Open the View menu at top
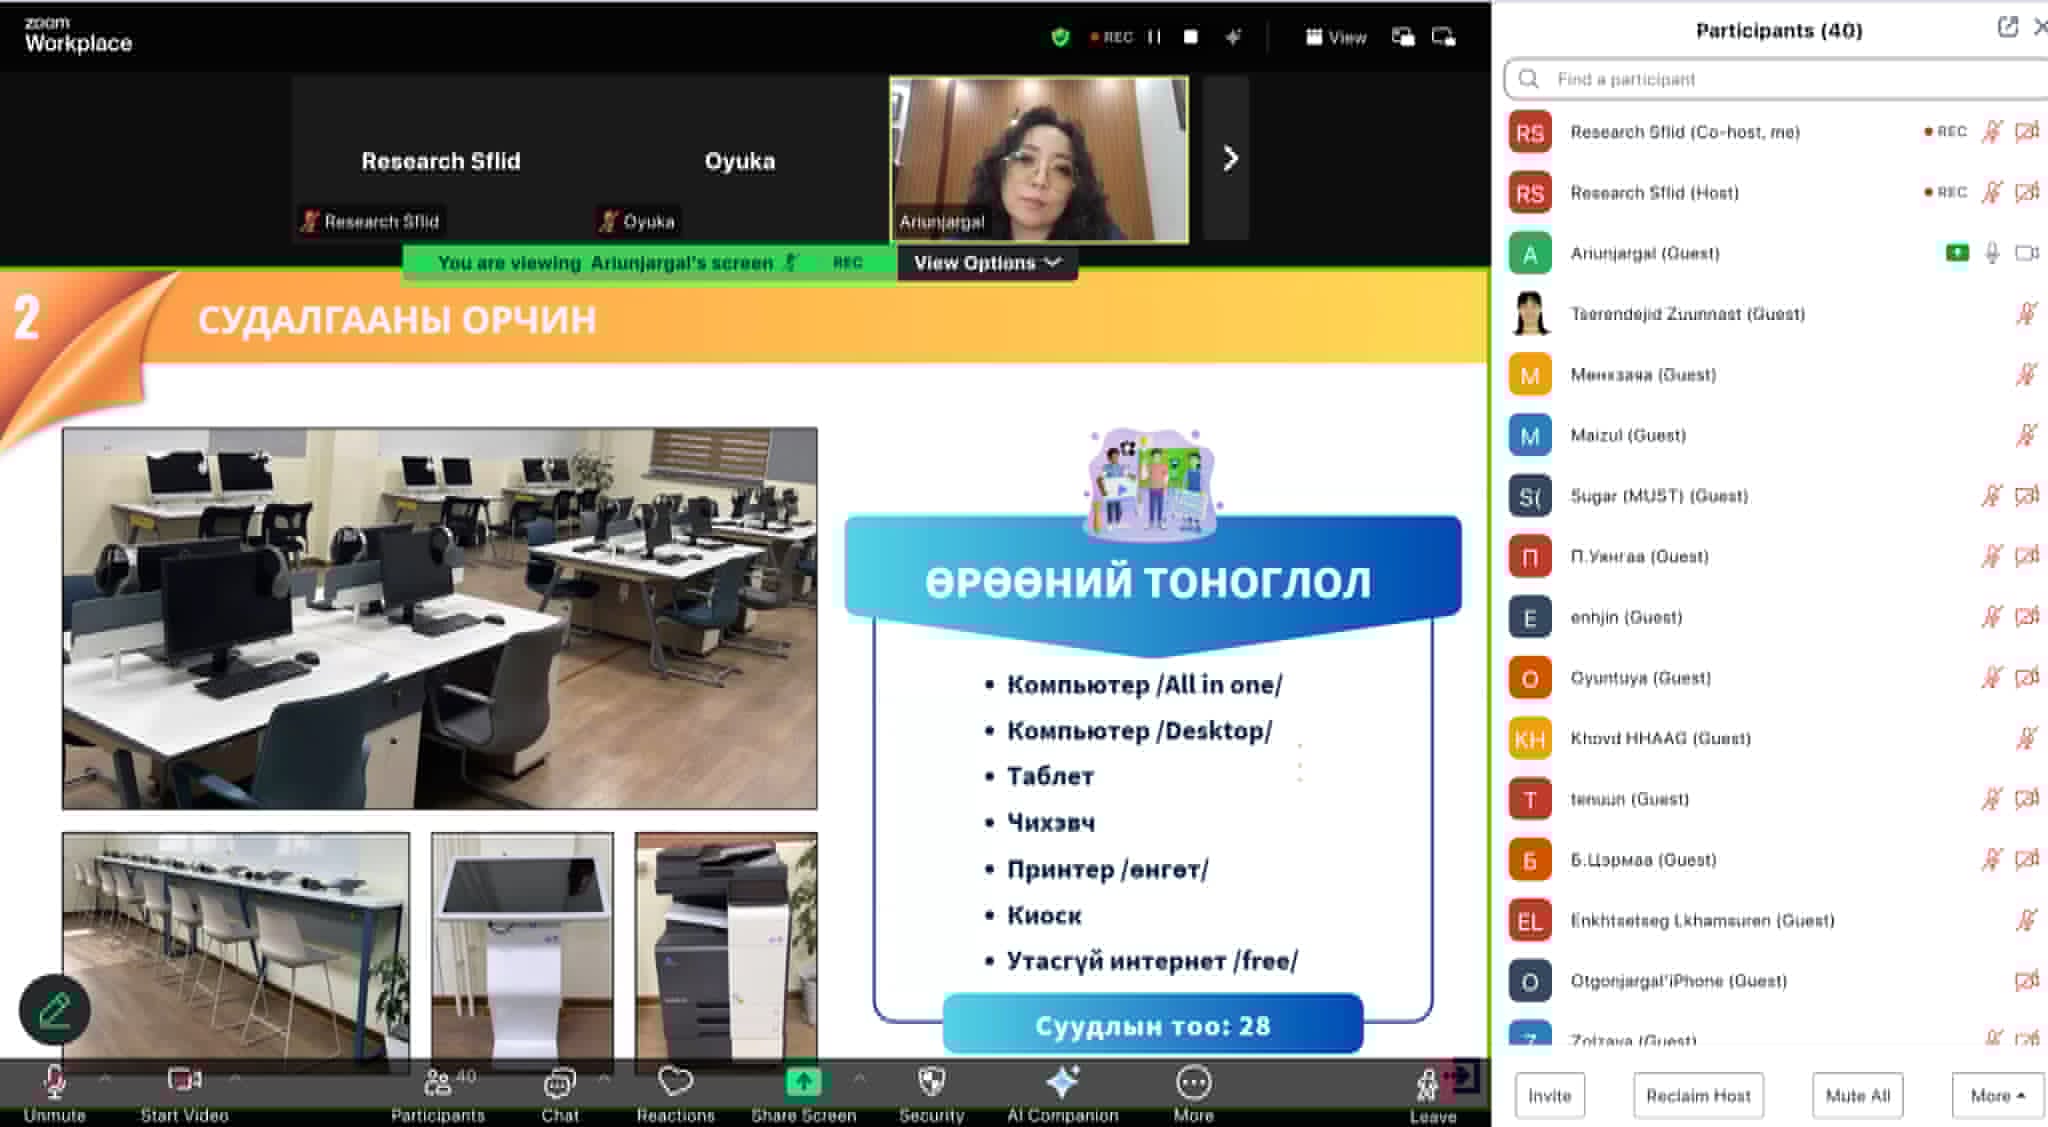Viewport: 2048px width, 1127px height. [x=1336, y=37]
